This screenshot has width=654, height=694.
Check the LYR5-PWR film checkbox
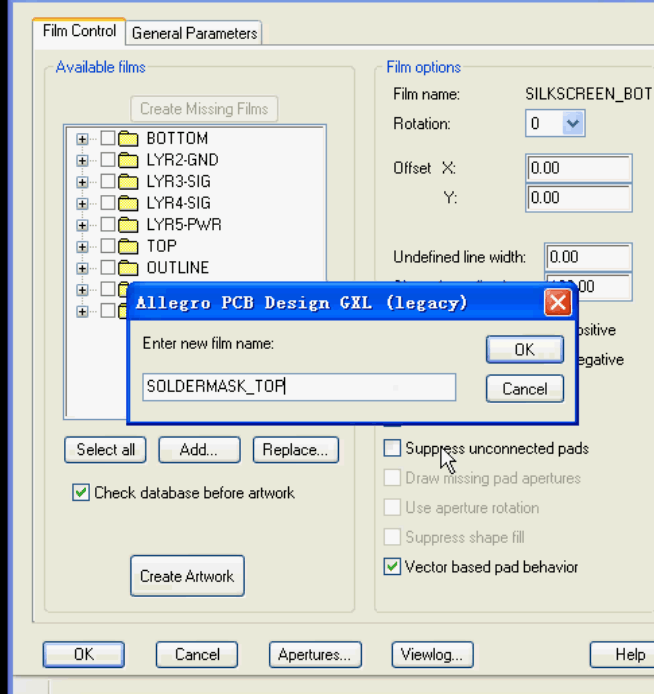coord(108,224)
